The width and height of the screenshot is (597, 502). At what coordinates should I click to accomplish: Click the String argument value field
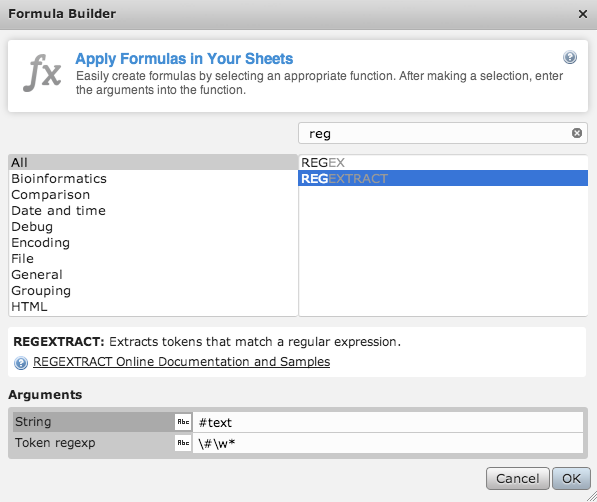388,422
